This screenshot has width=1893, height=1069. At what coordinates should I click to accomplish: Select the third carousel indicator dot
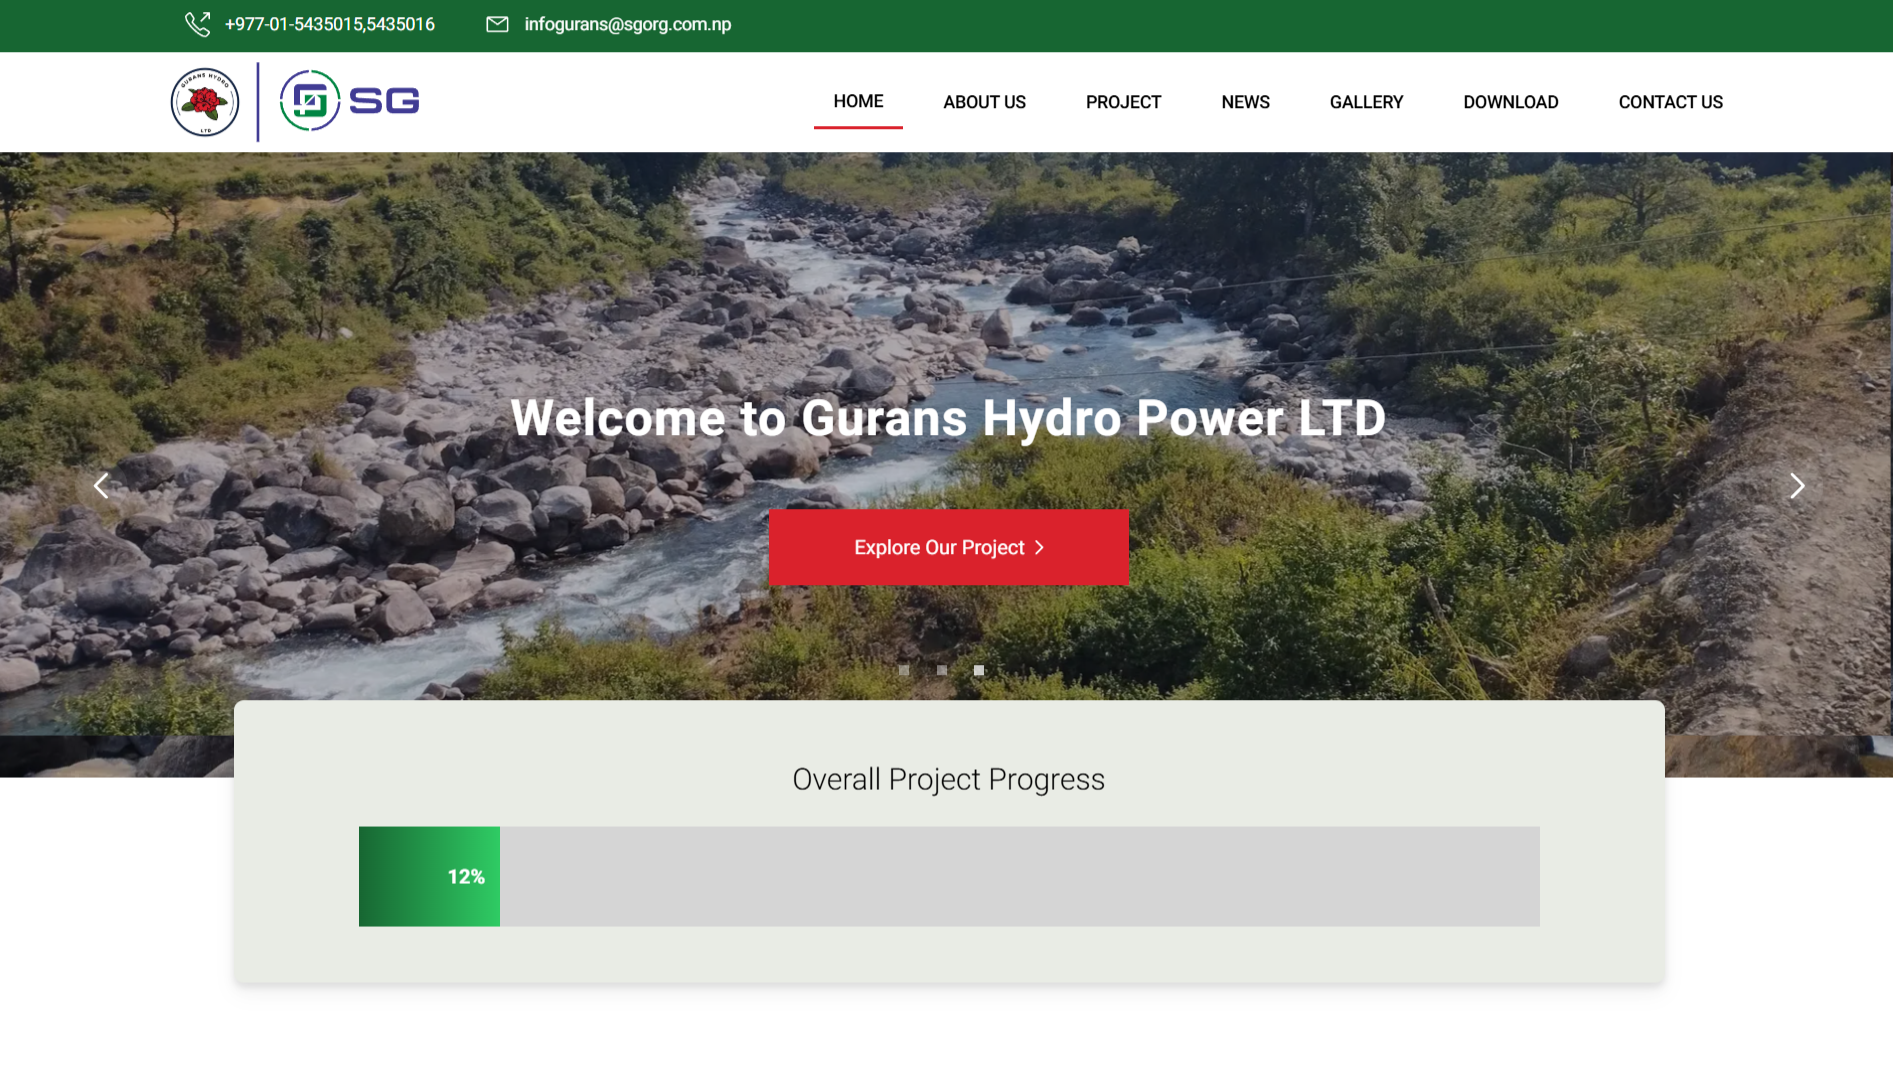(x=979, y=670)
